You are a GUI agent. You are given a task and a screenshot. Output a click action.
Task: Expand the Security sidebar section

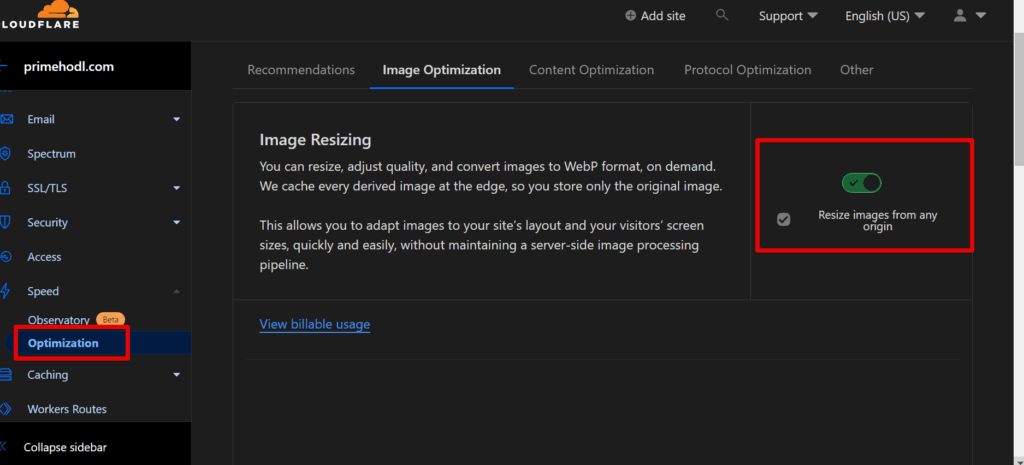coord(176,223)
